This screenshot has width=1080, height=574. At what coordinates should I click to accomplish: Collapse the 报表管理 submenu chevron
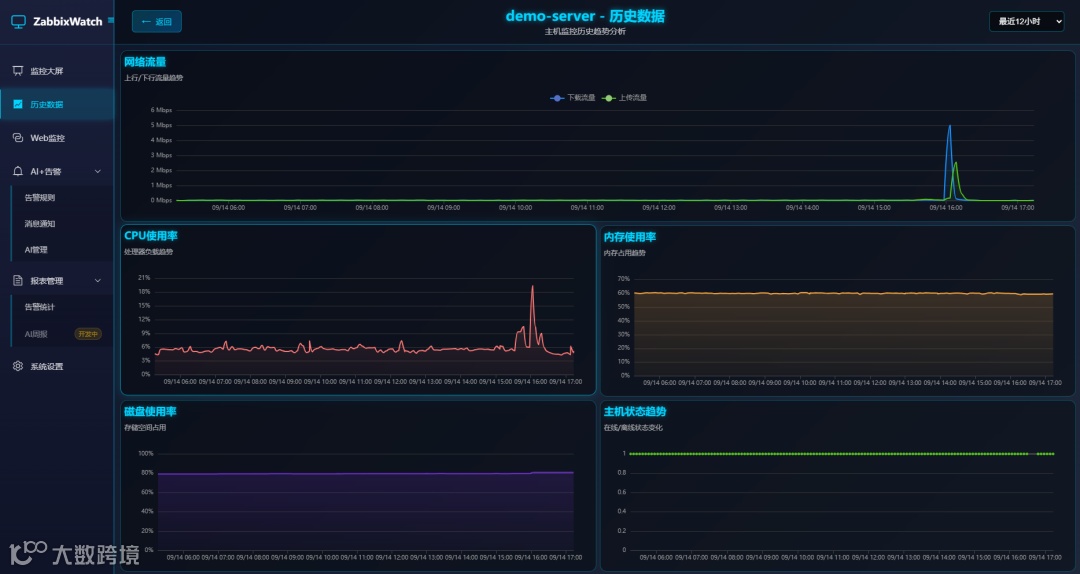[98, 280]
